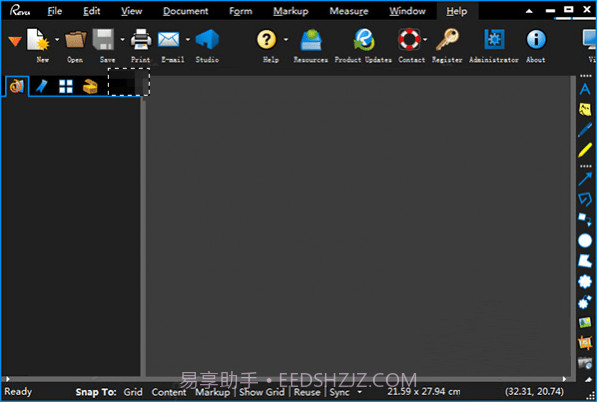The width and height of the screenshot is (597, 402).
Task: Open the Administrator tool
Action: [x=494, y=39]
